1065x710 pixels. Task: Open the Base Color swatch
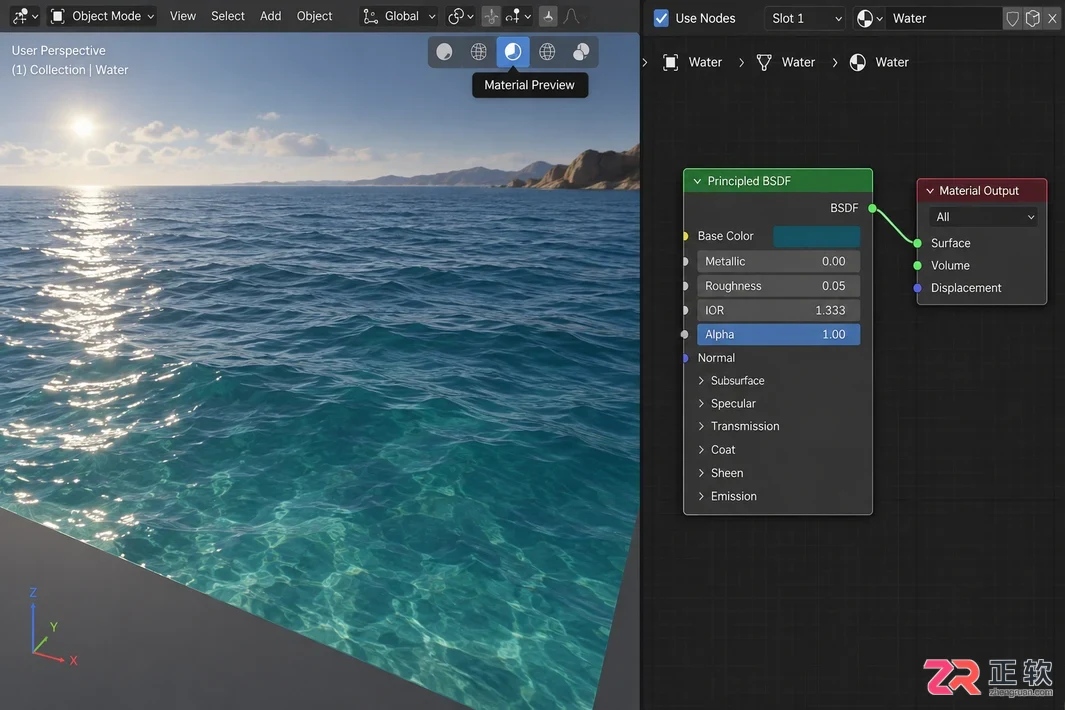click(x=816, y=236)
